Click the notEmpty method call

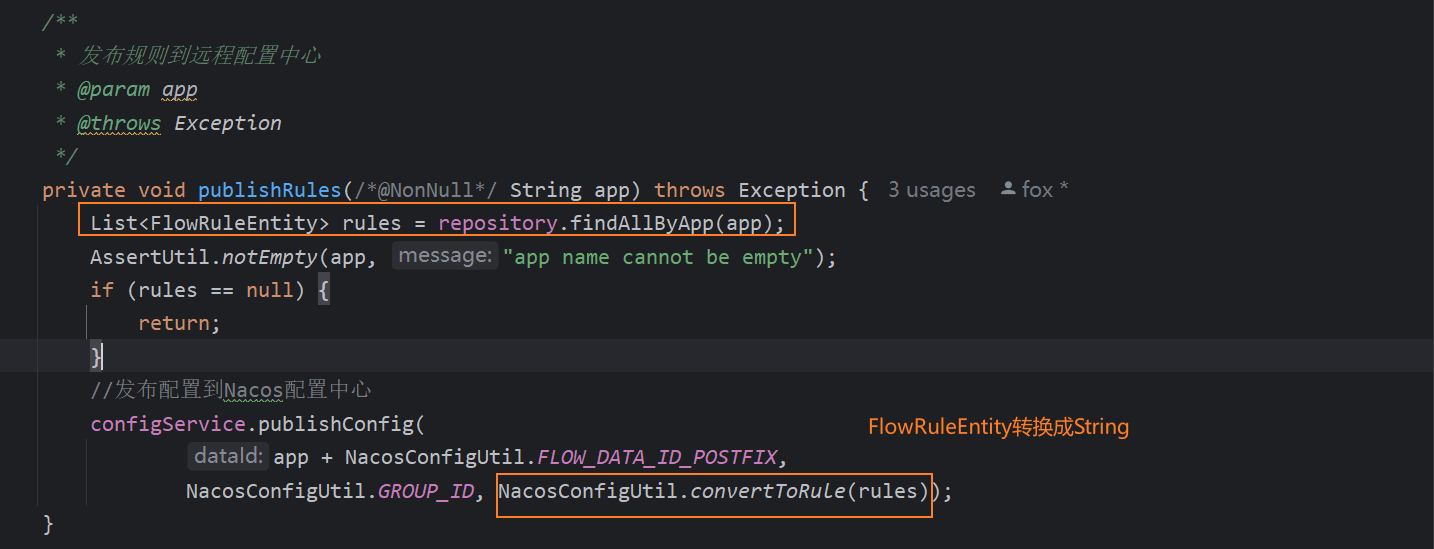point(270,257)
